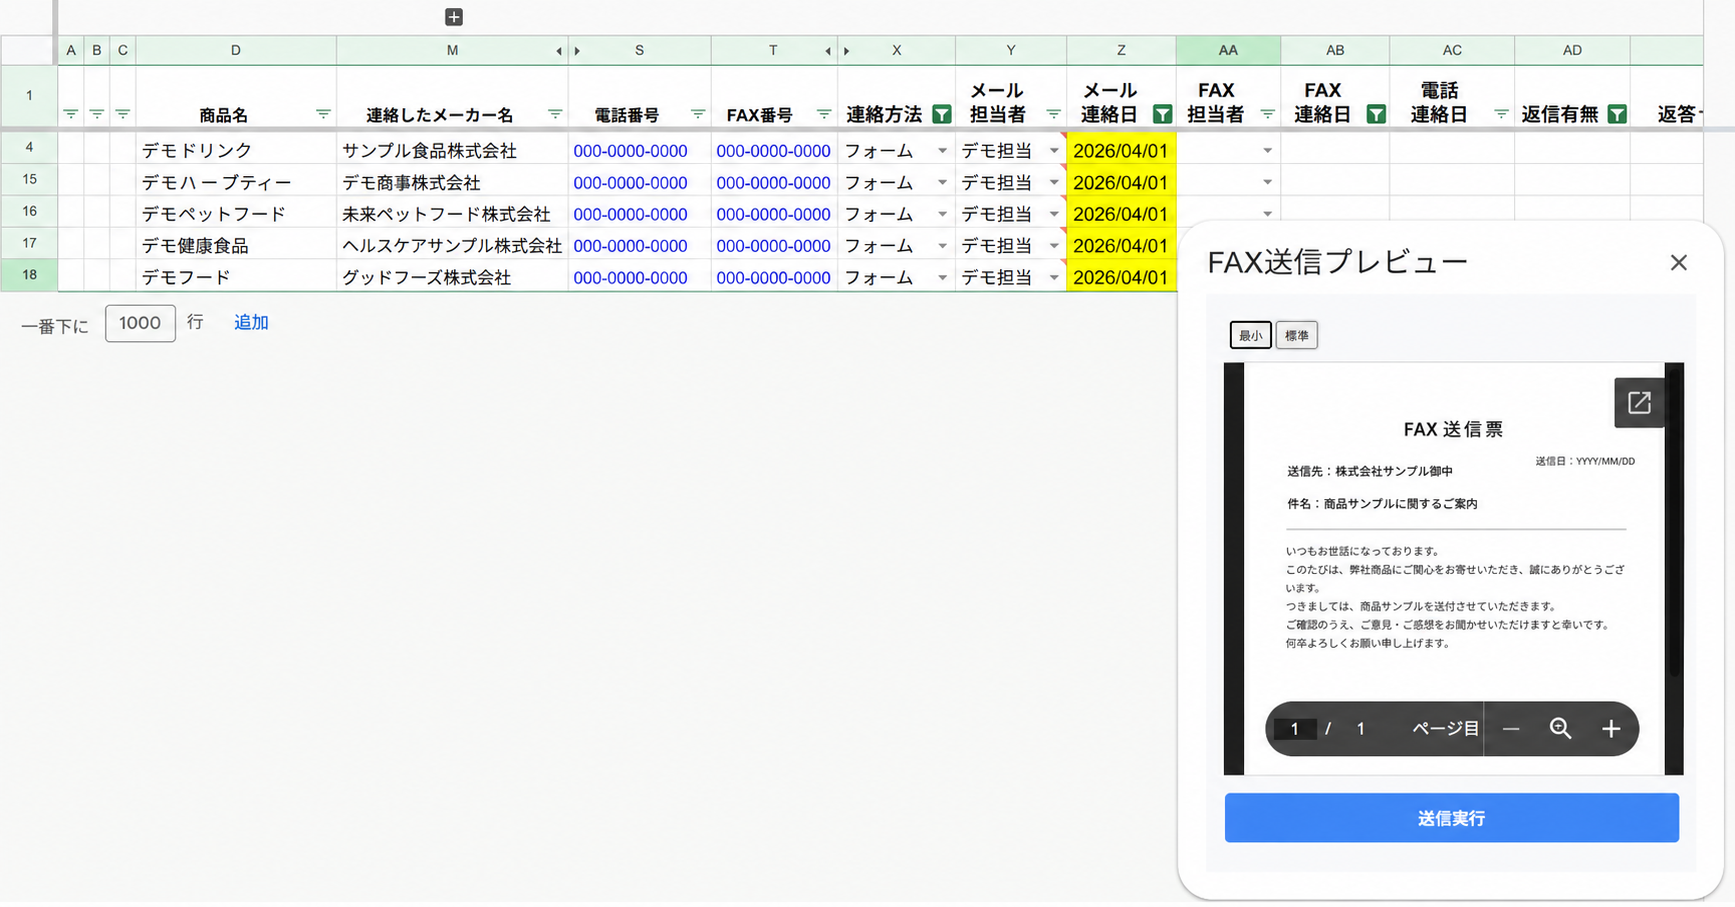Zoom out the PDF preview
This screenshot has width=1735, height=907.
tap(1511, 729)
